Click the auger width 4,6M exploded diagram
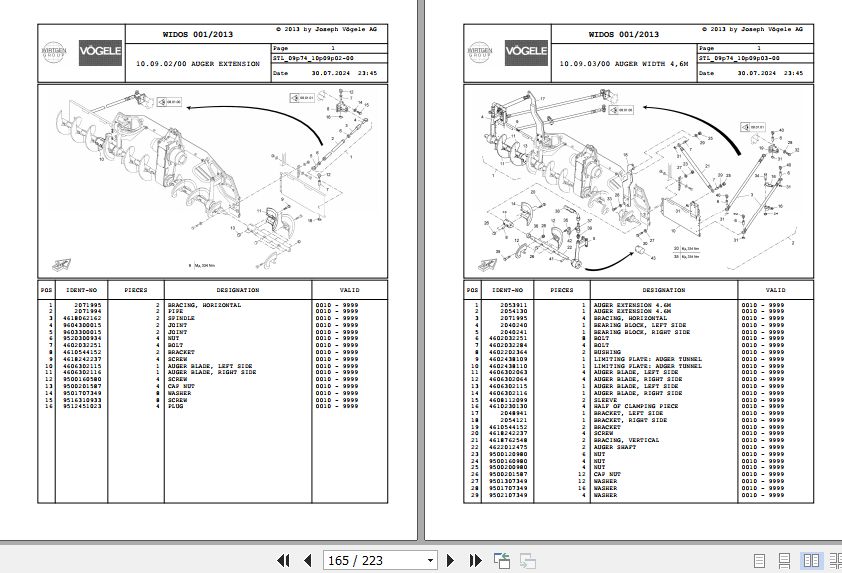This screenshot has width=842, height=573. [638, 181]
